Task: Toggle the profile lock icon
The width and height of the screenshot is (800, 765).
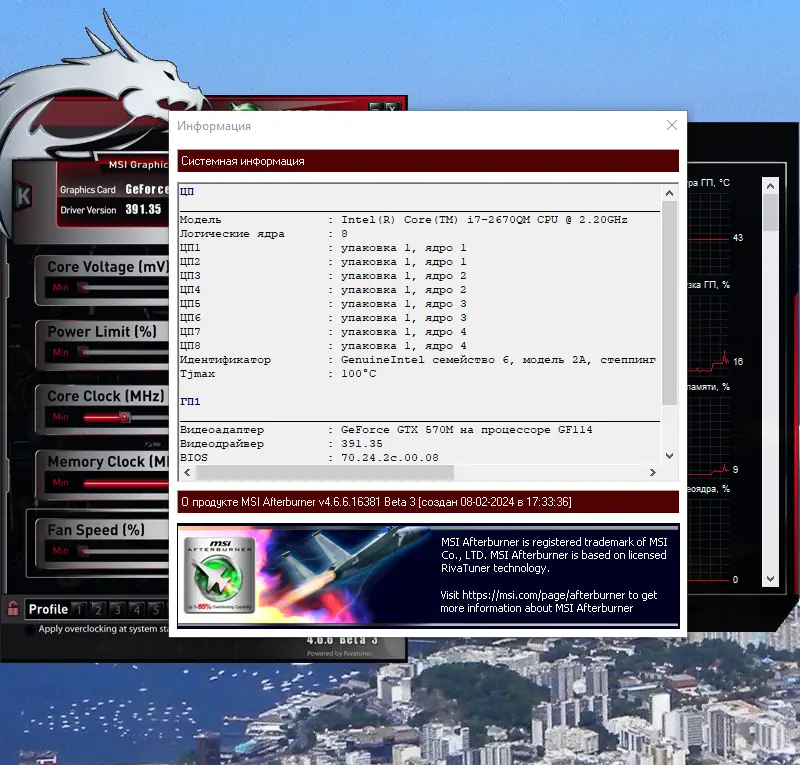Action: [13, 608]
